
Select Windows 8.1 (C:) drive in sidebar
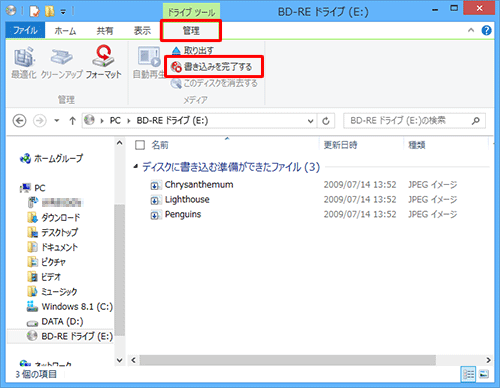(x=70, y=306)
